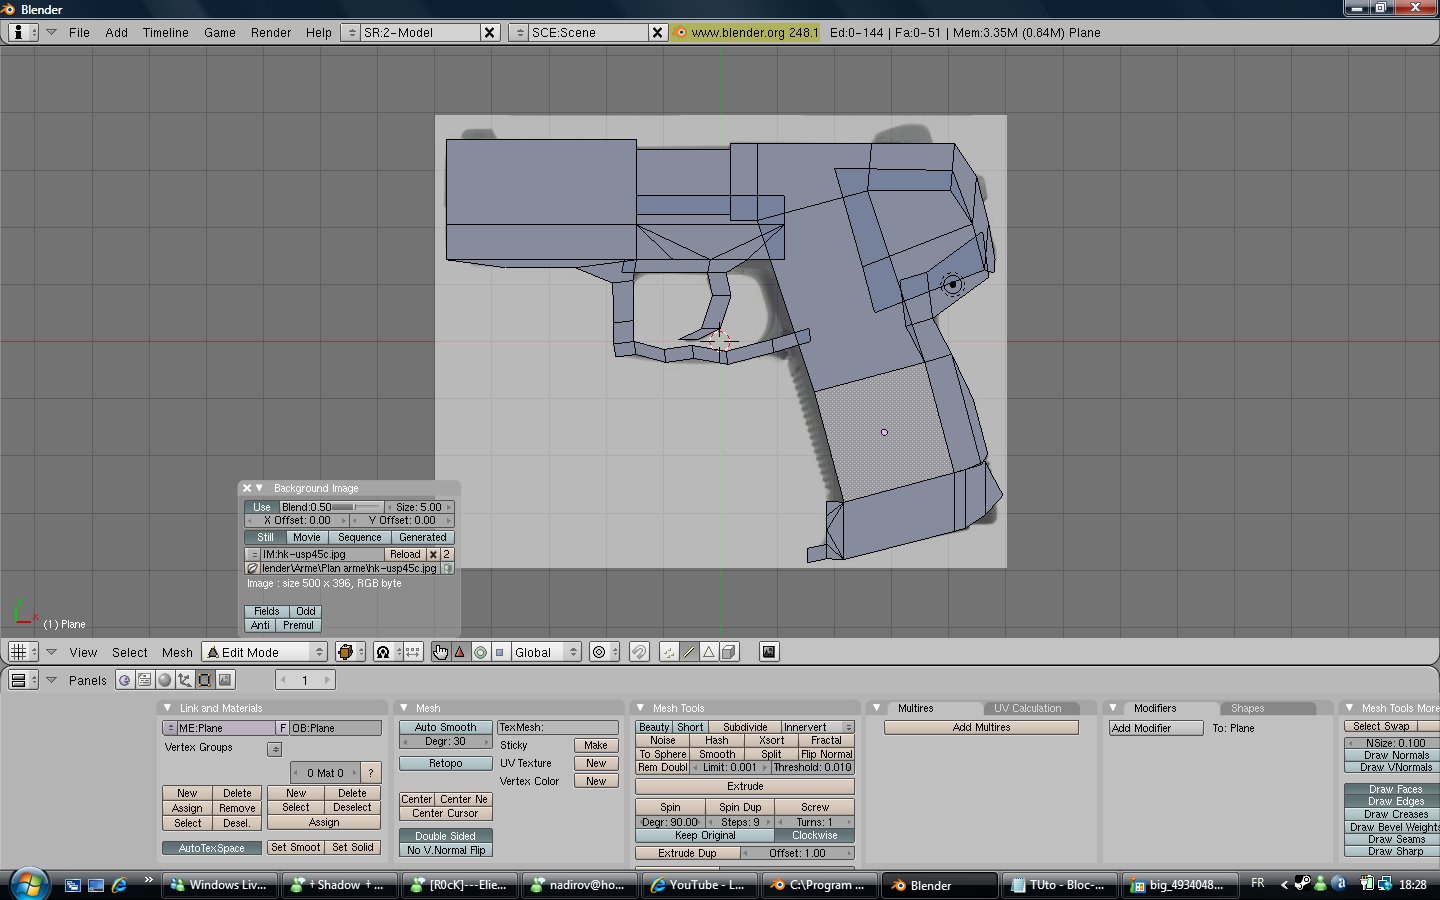Image resolution: width=1440 pixels, height=900 pixels.
Task: Select the Shading context sphere icon
Action: 165,680
